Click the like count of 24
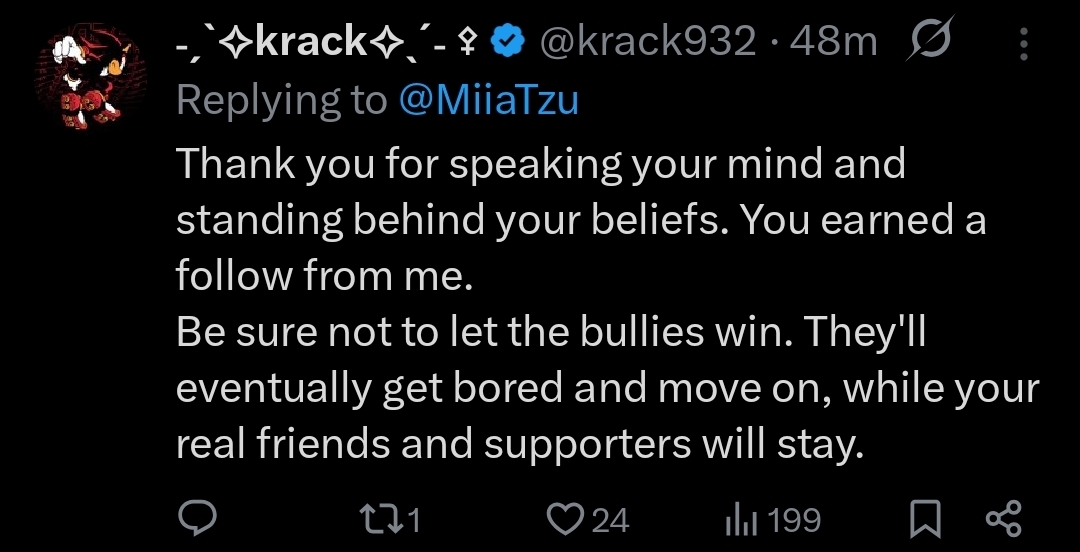The image size is (1080, 552). point(610,520)
